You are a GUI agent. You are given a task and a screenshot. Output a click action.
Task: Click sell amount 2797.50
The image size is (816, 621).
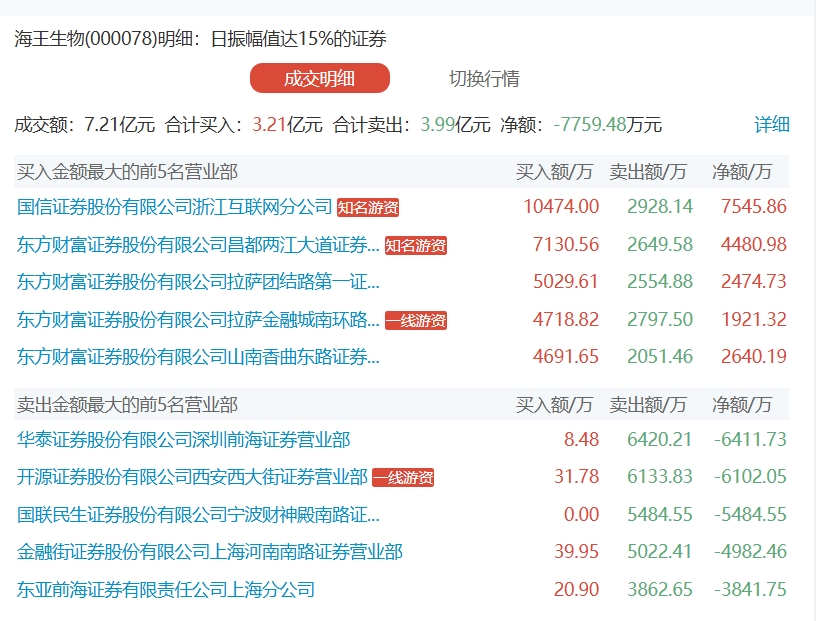click(660, 320)
